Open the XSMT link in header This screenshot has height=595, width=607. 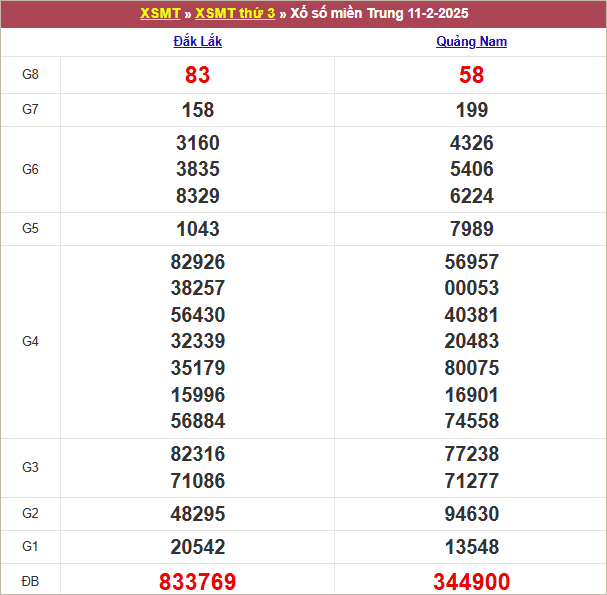[160, 14]
